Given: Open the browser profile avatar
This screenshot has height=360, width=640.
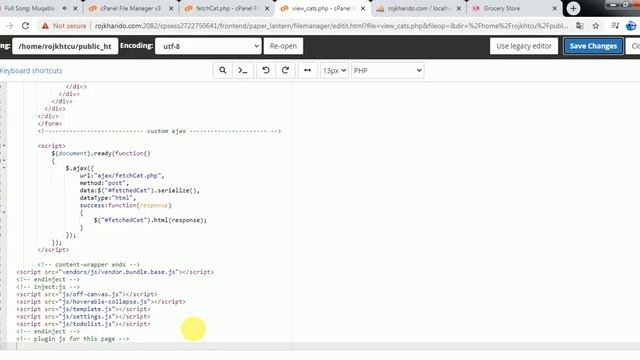Looking at the screenshot, I should 631,26.
